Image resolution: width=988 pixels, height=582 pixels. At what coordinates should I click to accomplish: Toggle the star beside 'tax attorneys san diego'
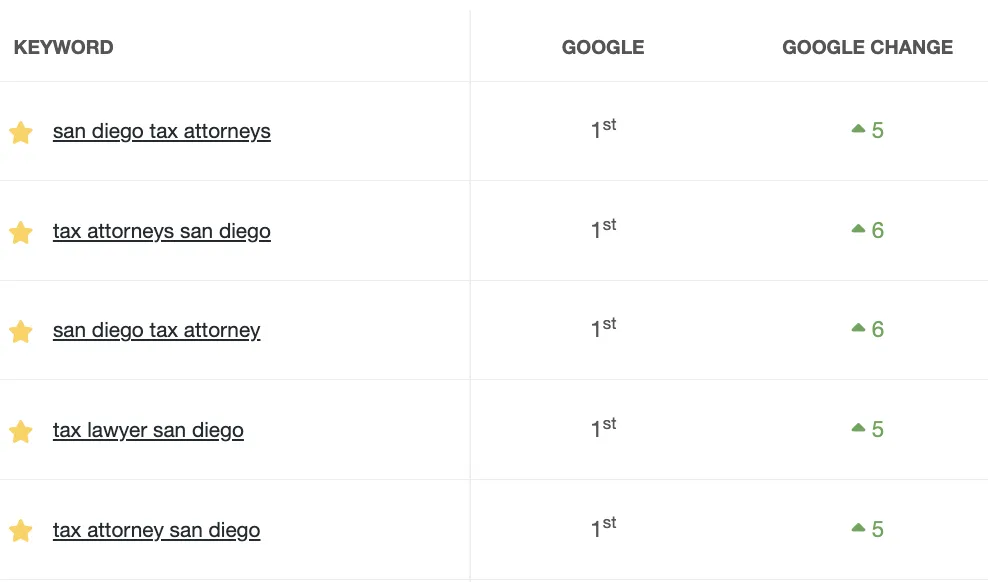click(21, 232)
